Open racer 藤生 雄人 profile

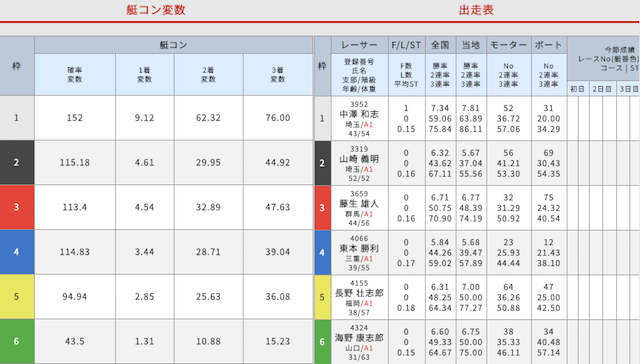[359, 204]
